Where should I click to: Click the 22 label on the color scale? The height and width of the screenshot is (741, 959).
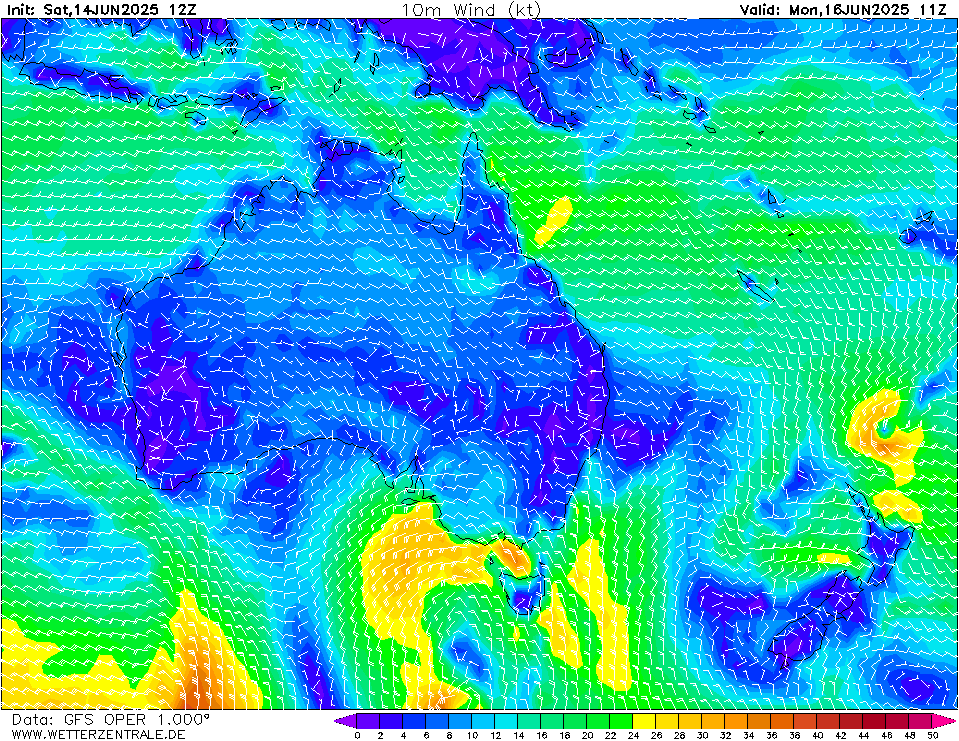click(x=610, y=735)
